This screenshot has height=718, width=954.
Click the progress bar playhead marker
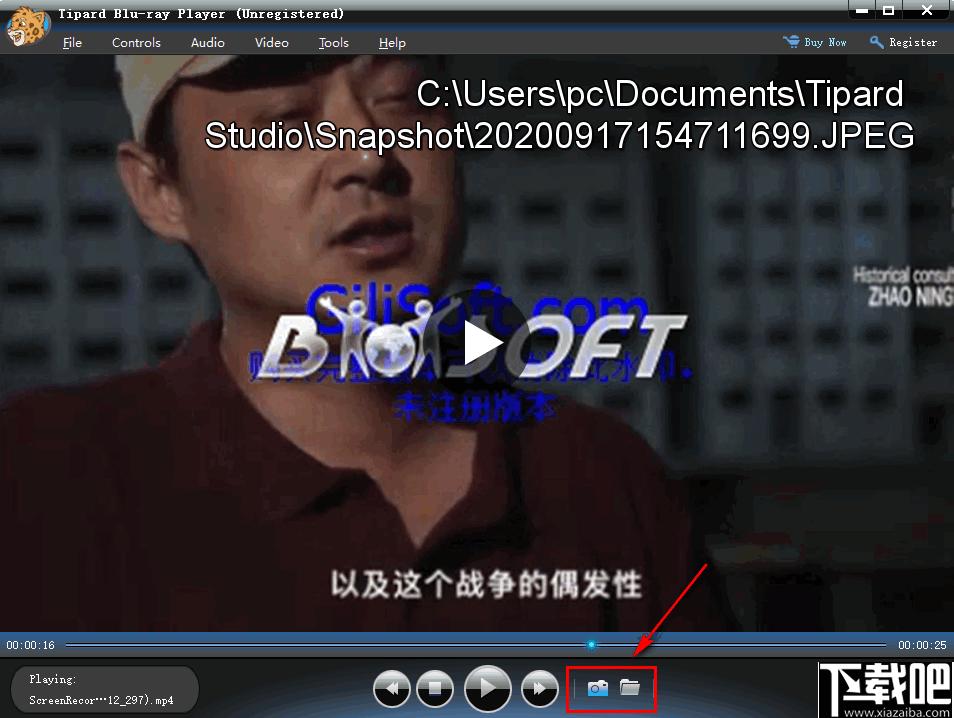(591, 644)
